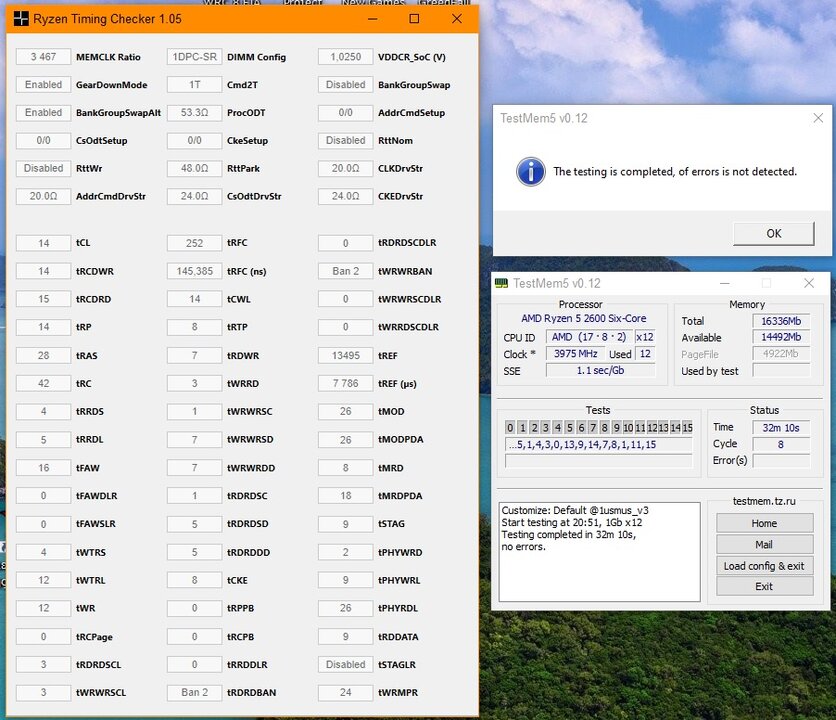The width and height of the screenshot is (836, 720).
Task: Click the Cycle count value 8
Action: click(781, 444)
